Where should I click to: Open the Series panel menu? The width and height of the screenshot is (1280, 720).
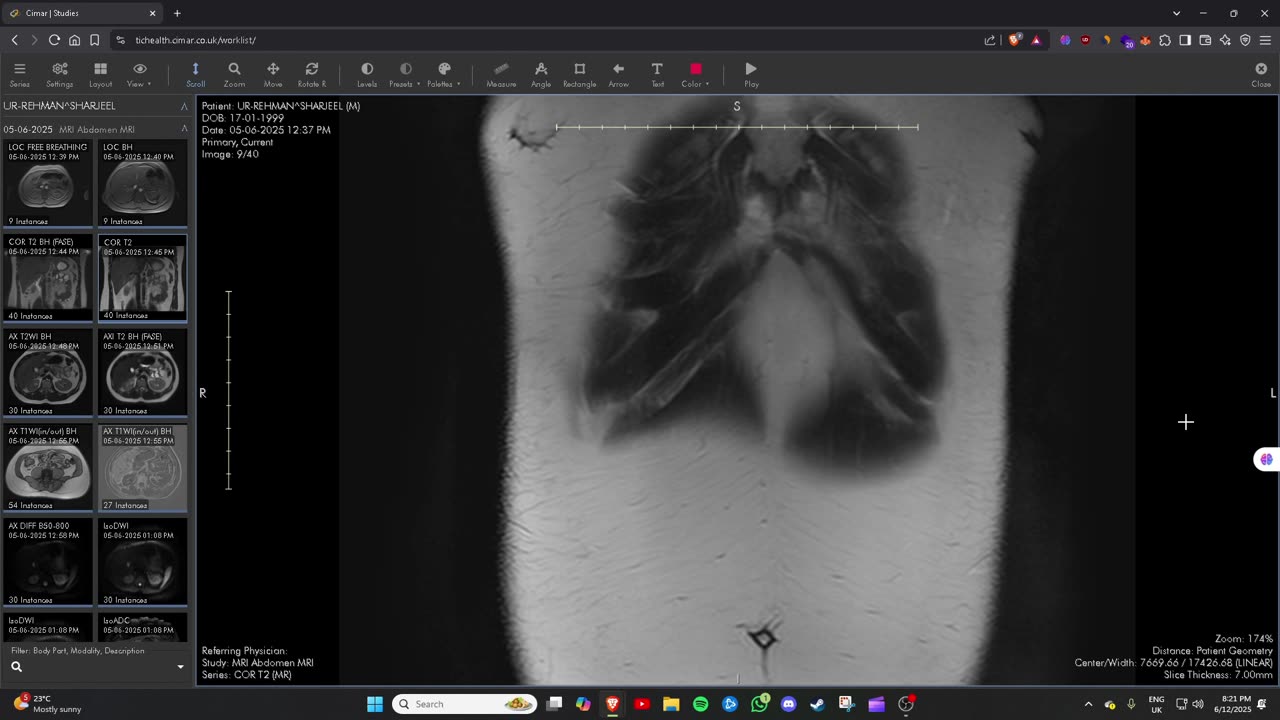click(19, 75)
